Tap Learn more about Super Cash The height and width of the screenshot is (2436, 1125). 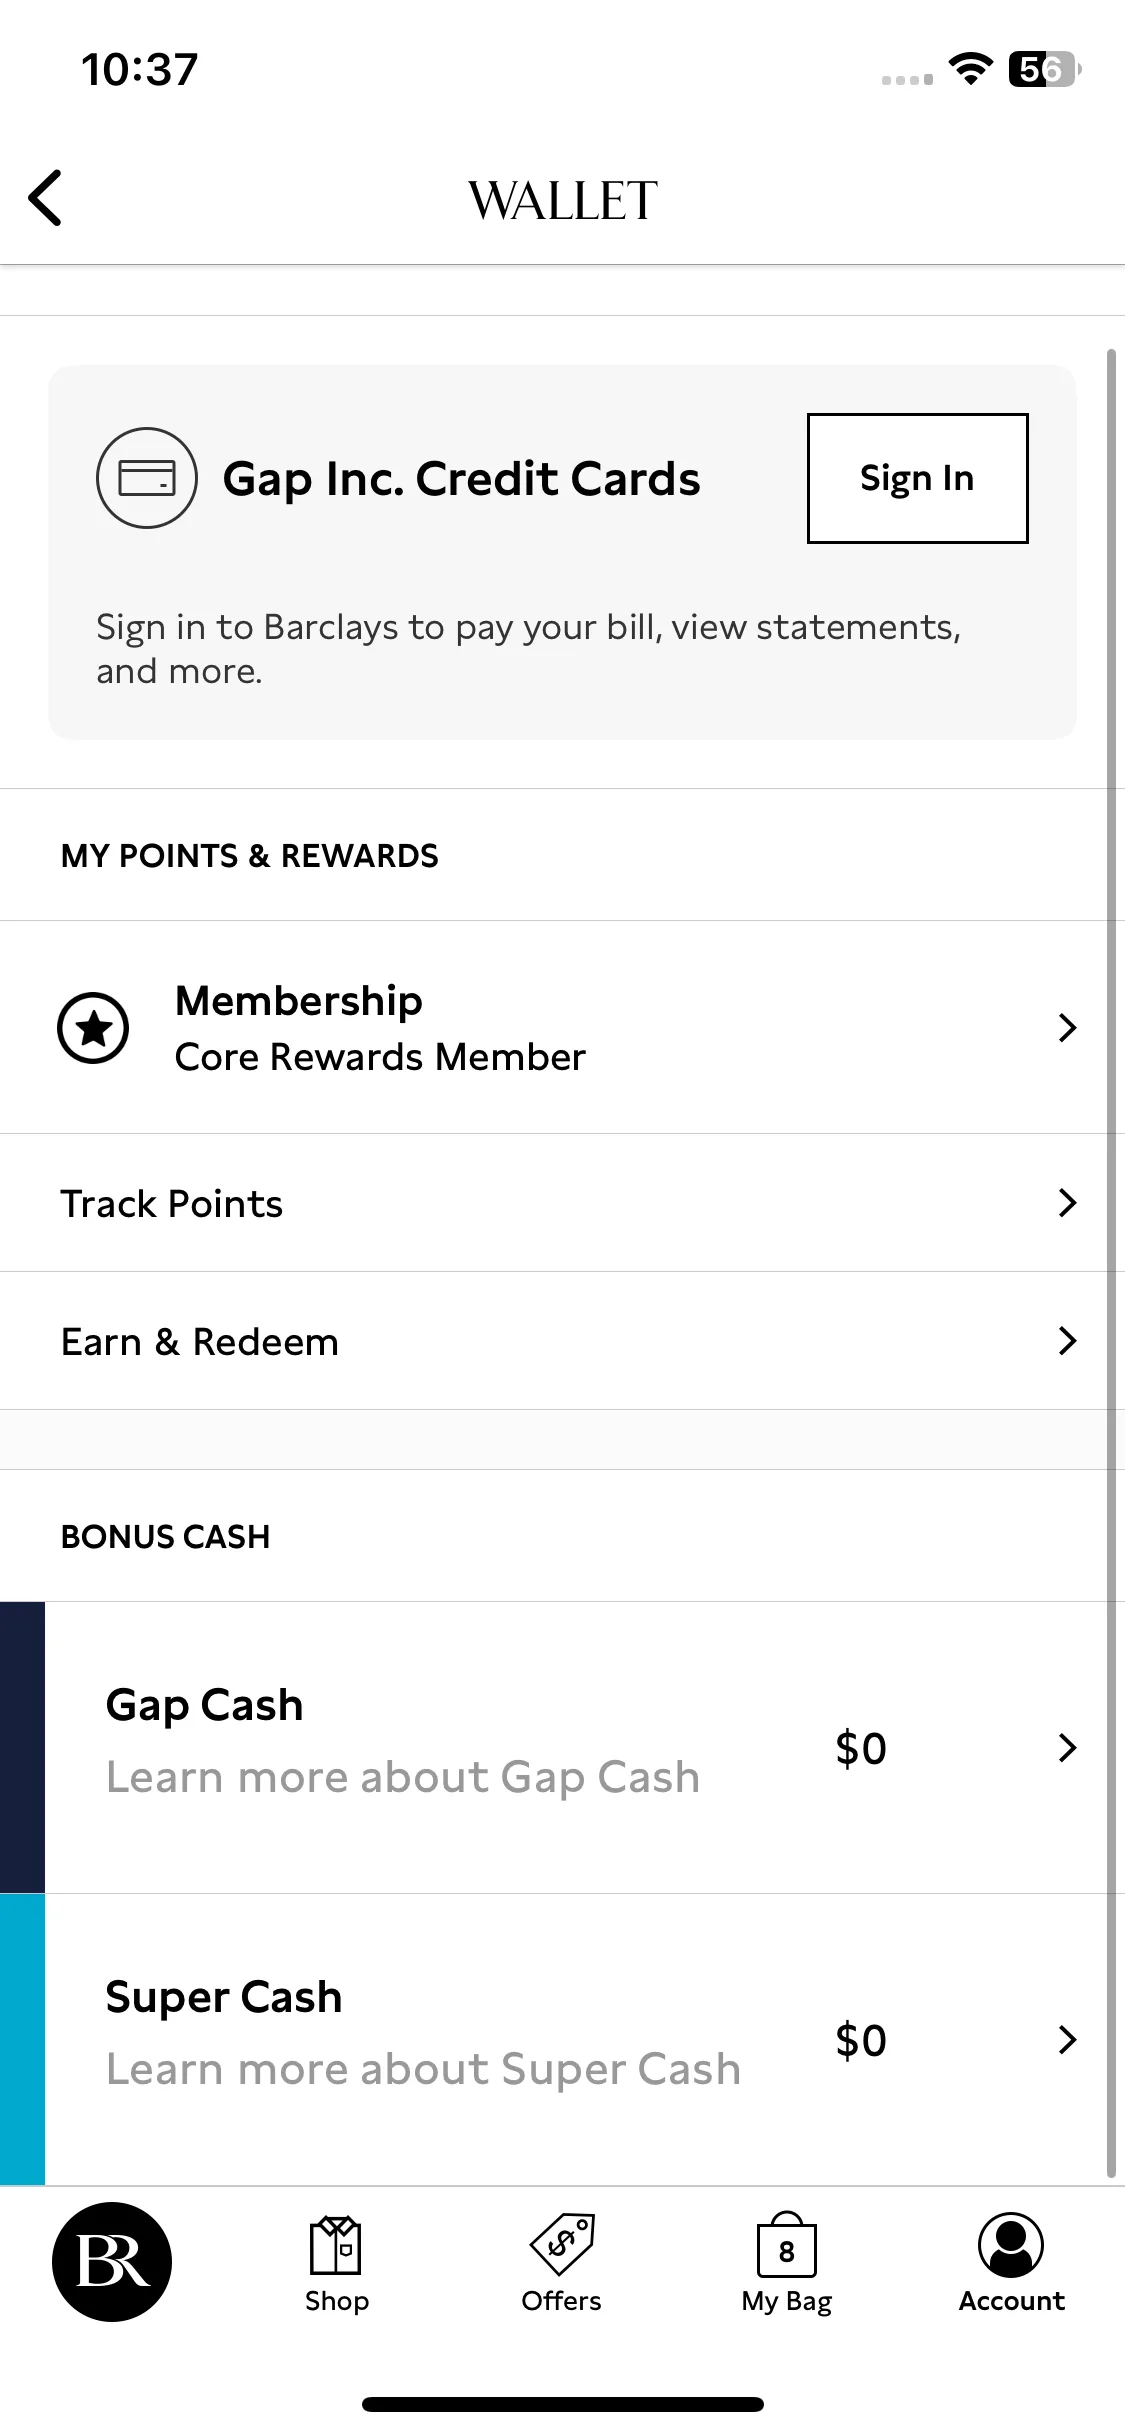pyautogui.click(x=423, y=2069)
